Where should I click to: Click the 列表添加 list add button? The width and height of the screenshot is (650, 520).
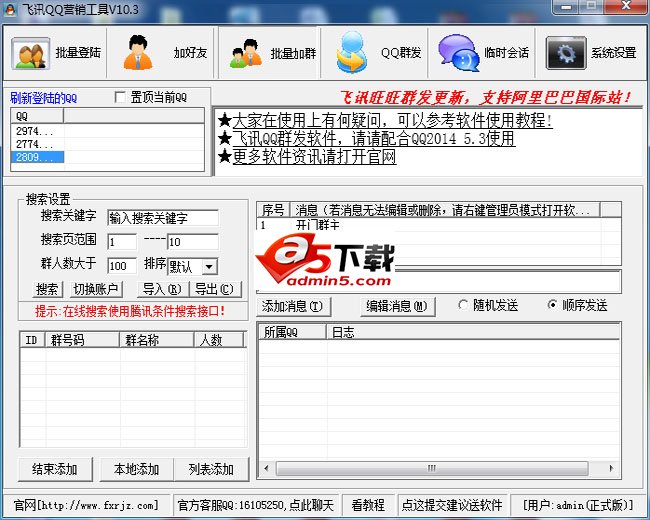pos(211,469)
